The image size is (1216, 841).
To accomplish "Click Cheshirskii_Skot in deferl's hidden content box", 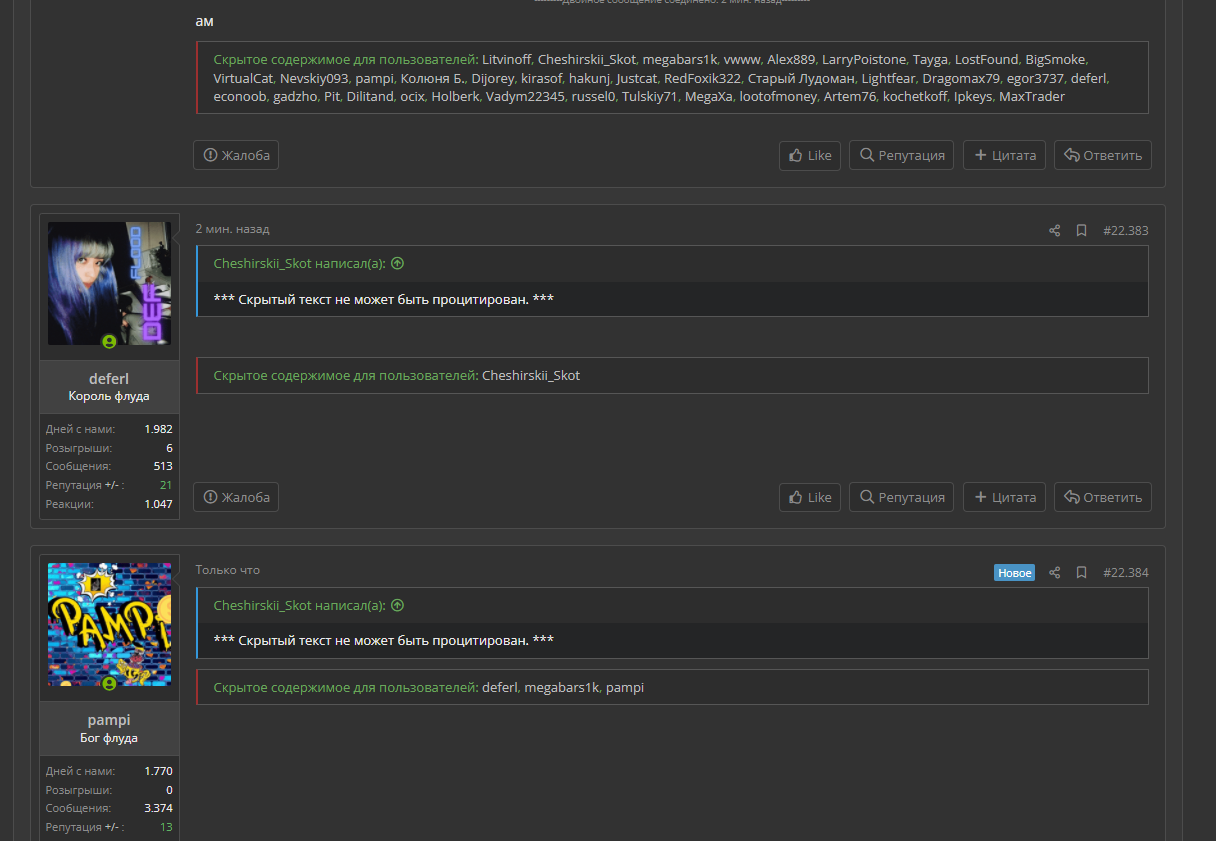I will [x=531, y=376].
